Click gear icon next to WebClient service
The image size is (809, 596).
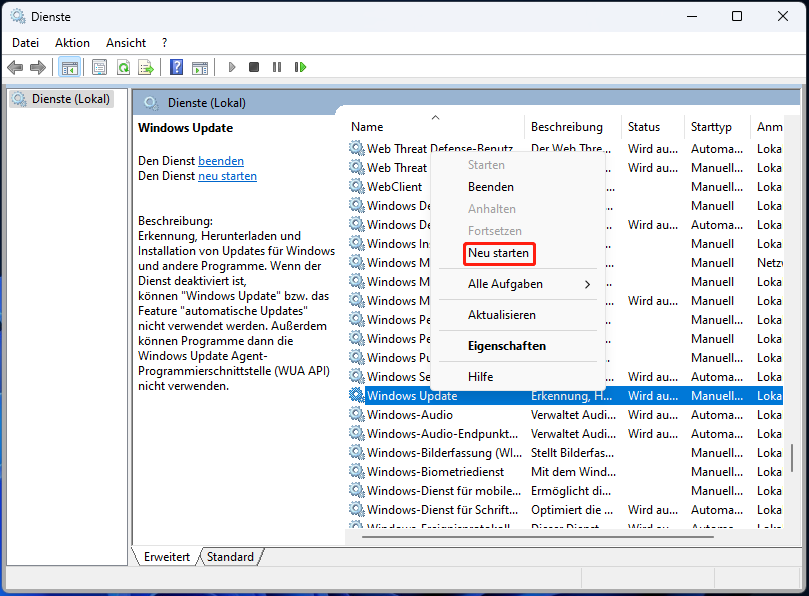[x=357, y=186]
